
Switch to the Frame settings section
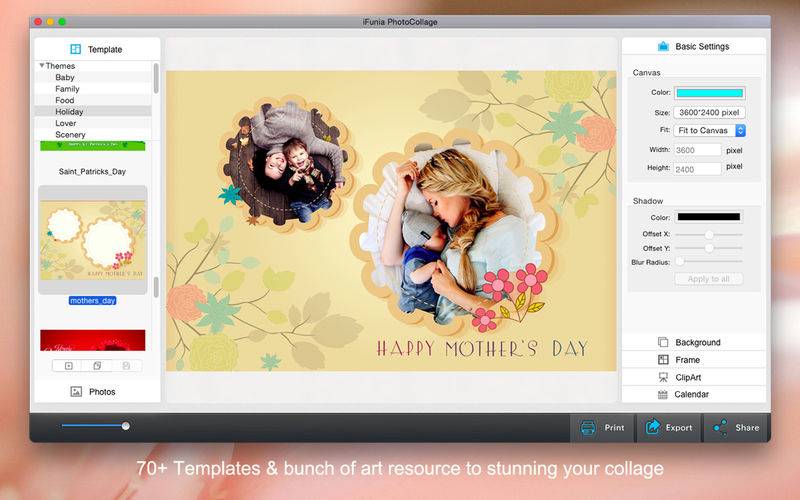click(693, 360)
